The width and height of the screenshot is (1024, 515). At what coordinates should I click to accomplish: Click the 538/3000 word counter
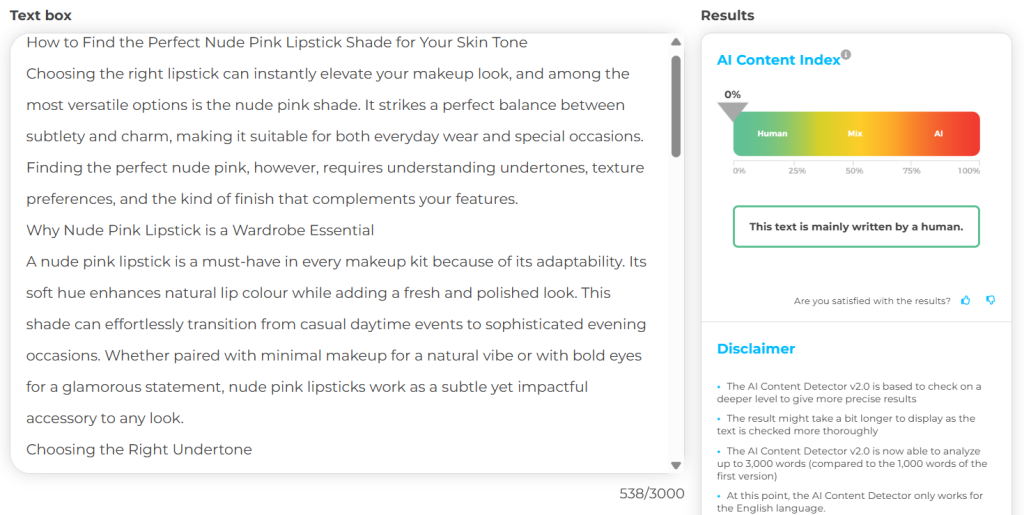point(652,493)
